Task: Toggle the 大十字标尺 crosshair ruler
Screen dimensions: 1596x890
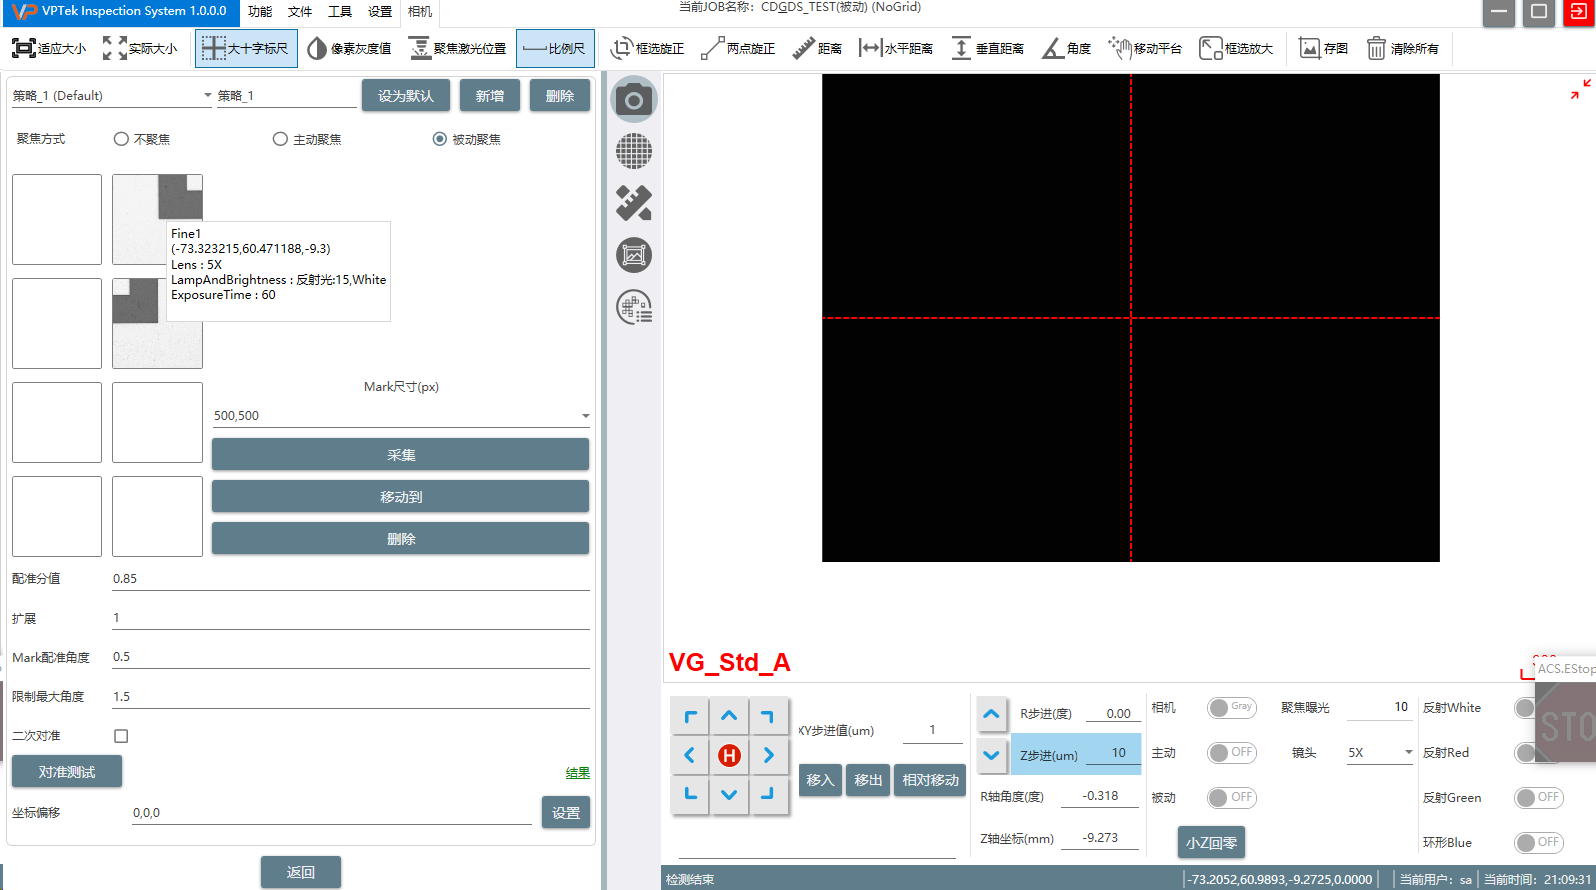Action: (x=246, y=48)
